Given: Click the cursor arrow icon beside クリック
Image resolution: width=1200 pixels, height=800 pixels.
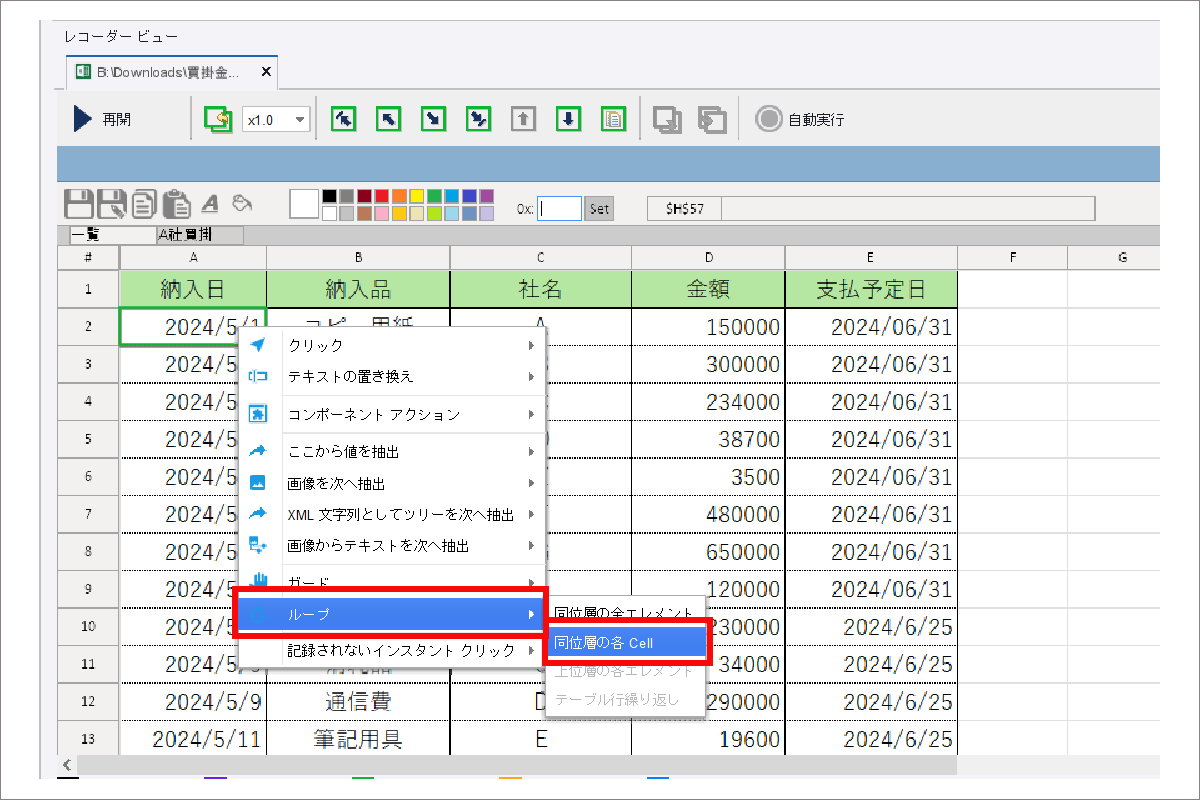Looking at the screenshot, I should point(257,345).
